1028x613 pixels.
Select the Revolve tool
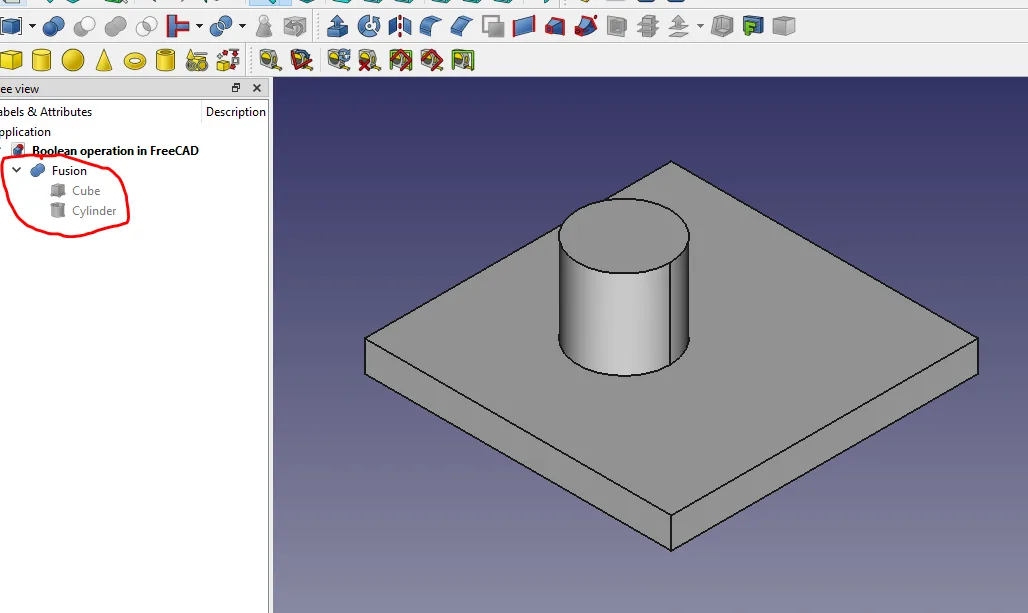click(369, 26)
